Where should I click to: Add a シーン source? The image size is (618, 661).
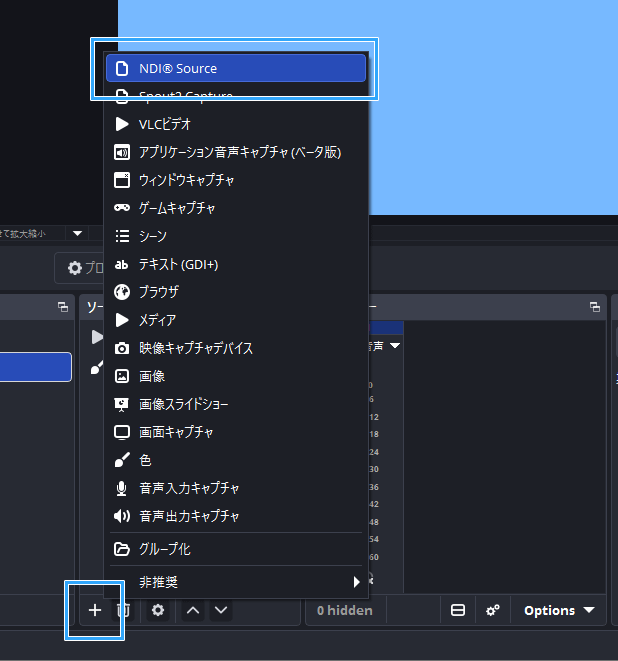(236, 236)
